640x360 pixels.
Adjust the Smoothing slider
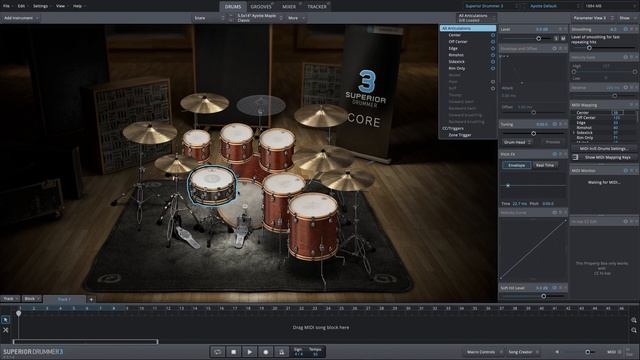(589, 48)
